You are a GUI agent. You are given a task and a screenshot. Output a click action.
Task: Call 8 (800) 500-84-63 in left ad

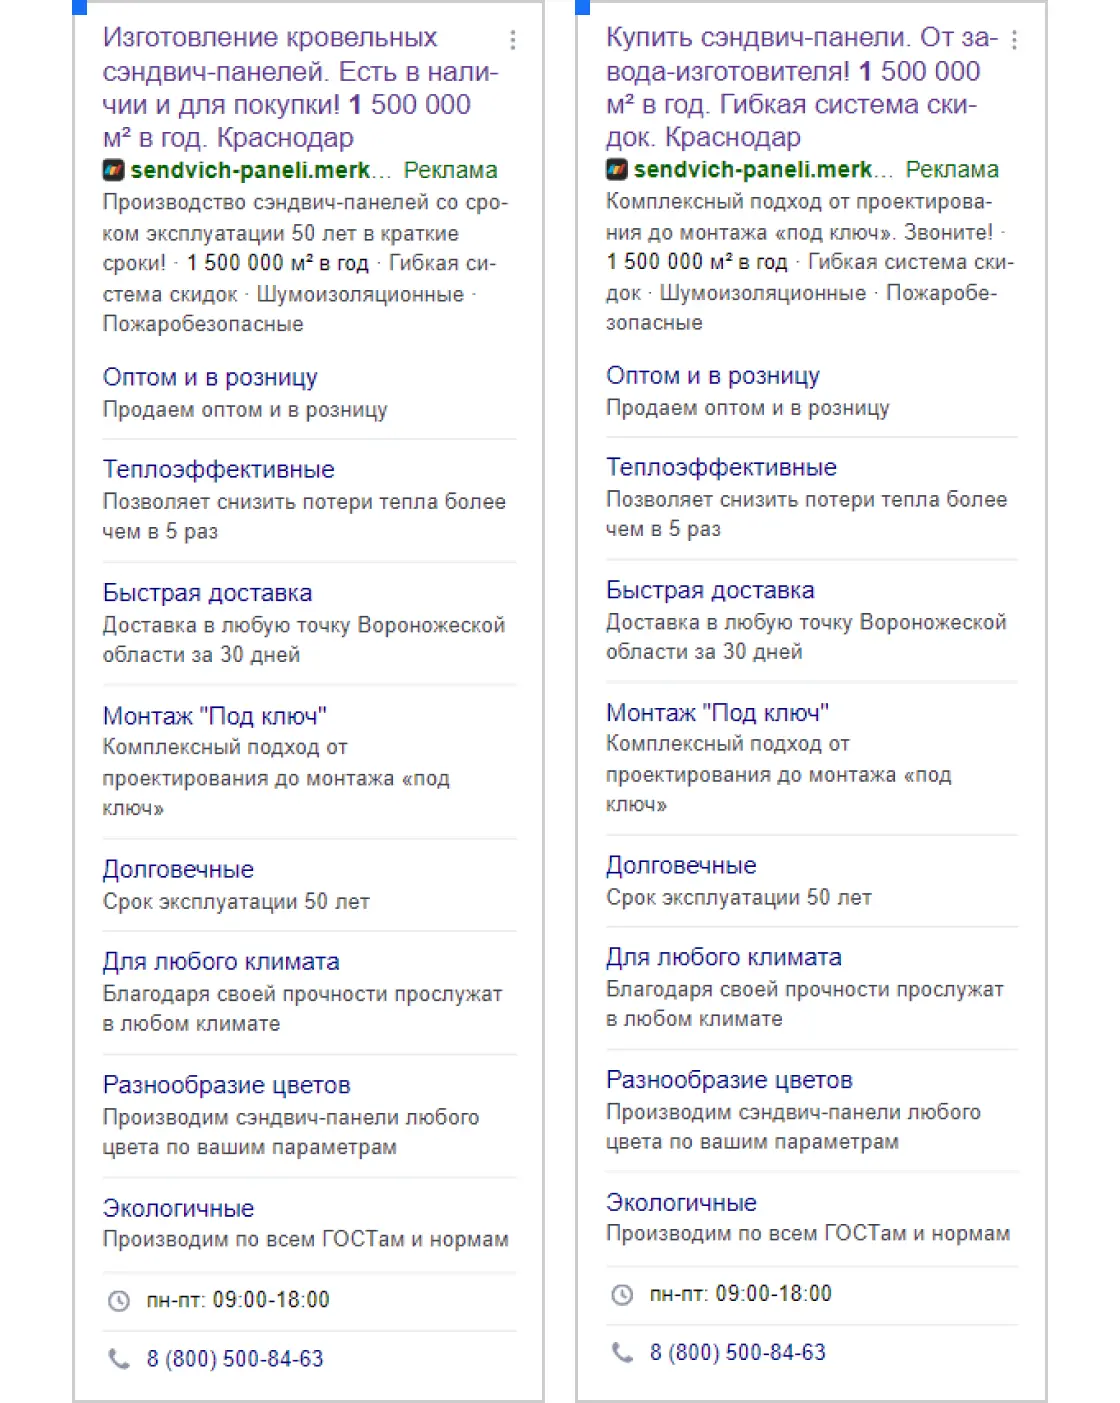point(235,1359)
